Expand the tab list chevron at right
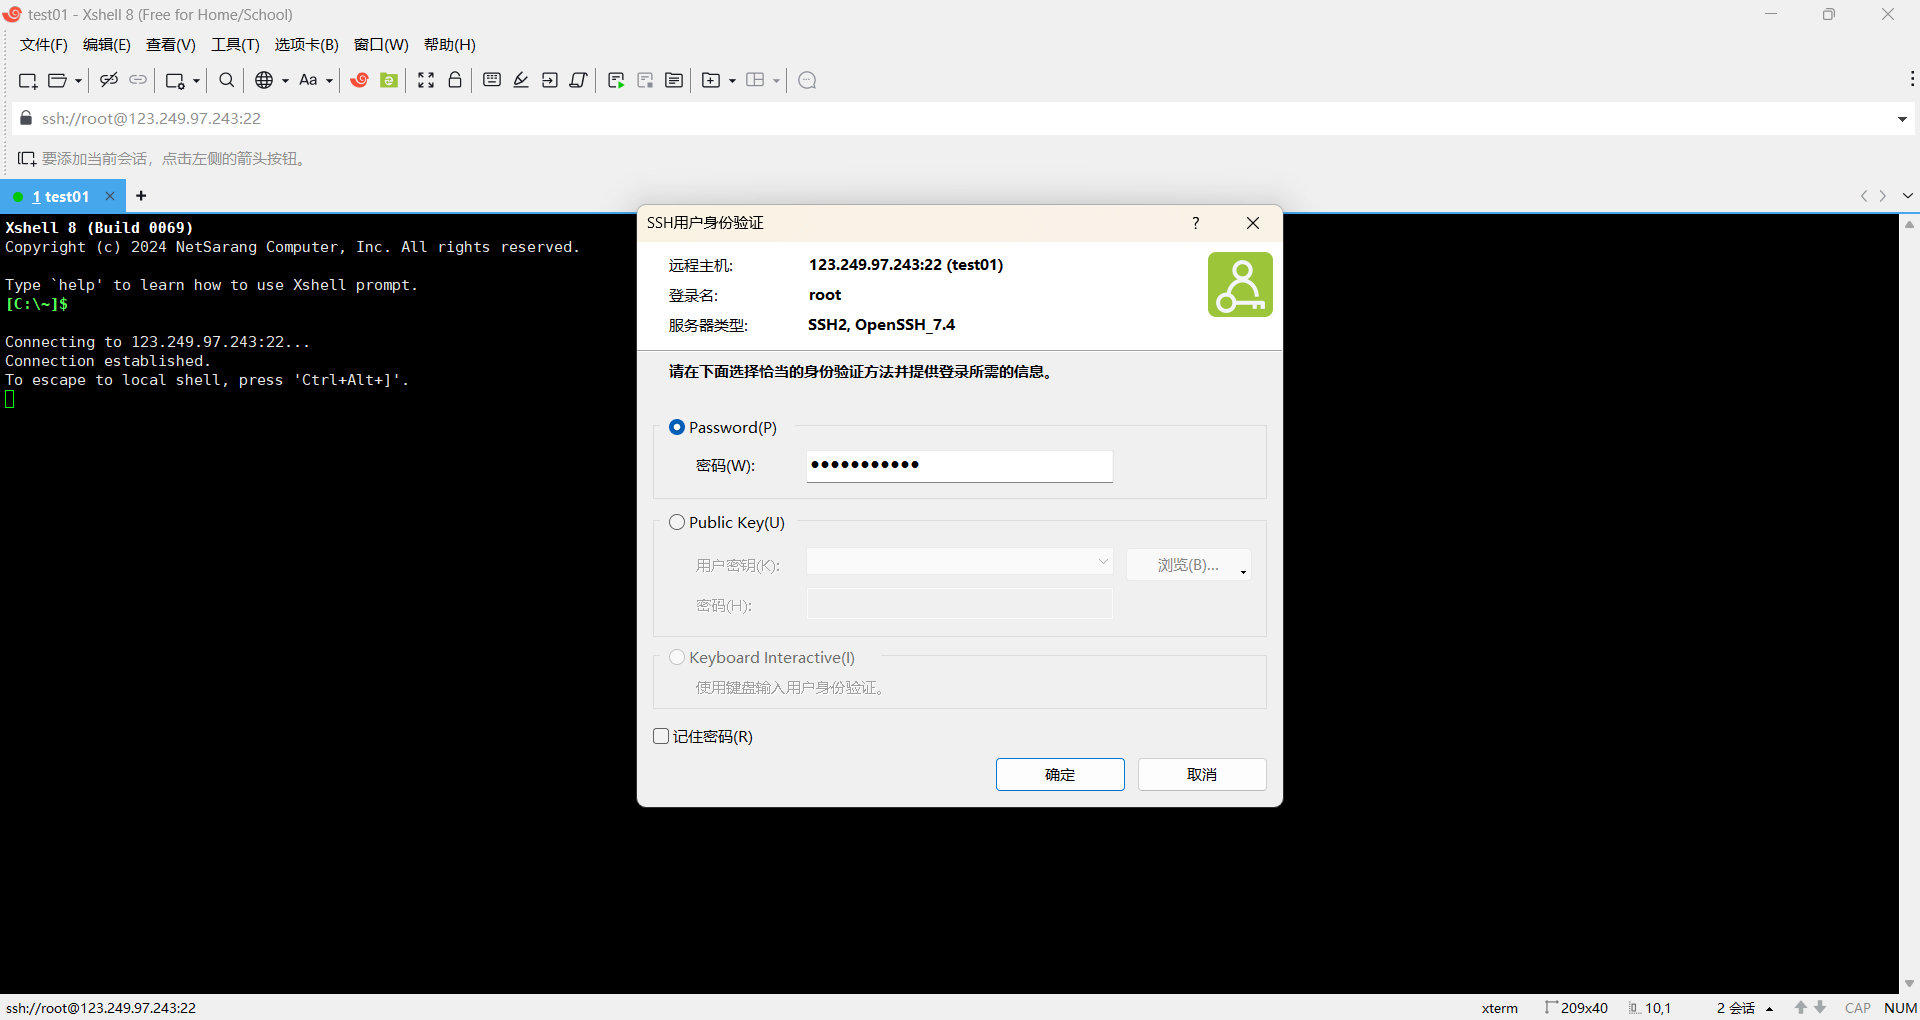The width and height of the screenshot is (1920, 1020). [1908, 196]
